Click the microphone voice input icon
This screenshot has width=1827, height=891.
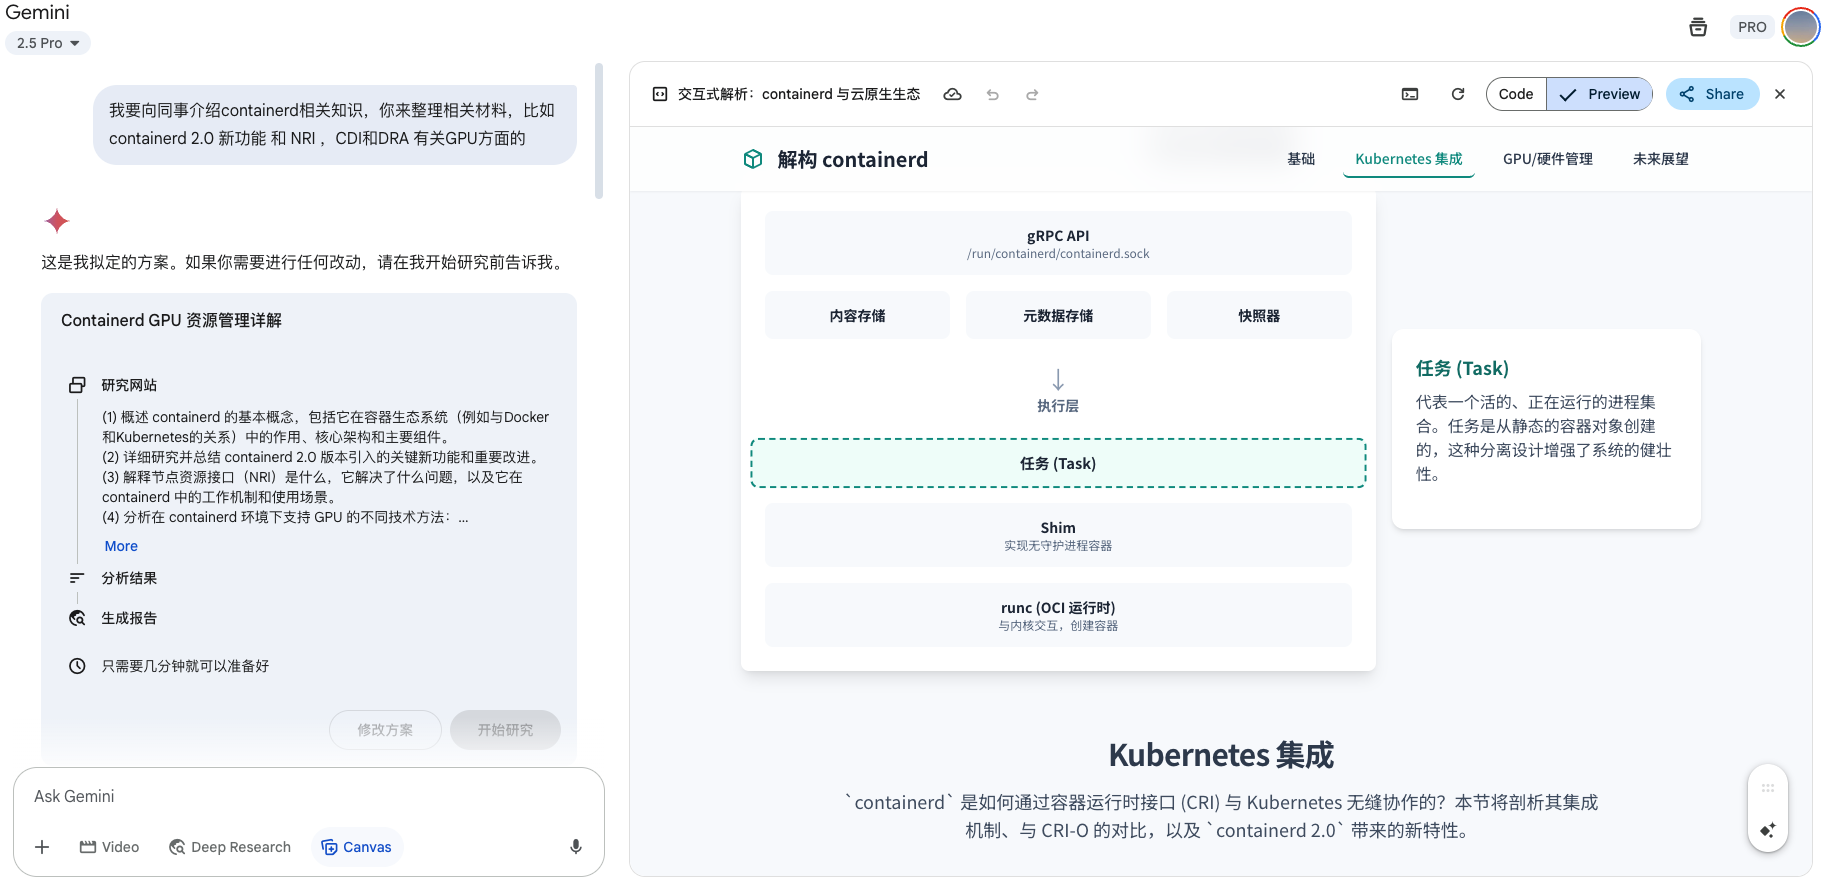(x=576, y=847)
